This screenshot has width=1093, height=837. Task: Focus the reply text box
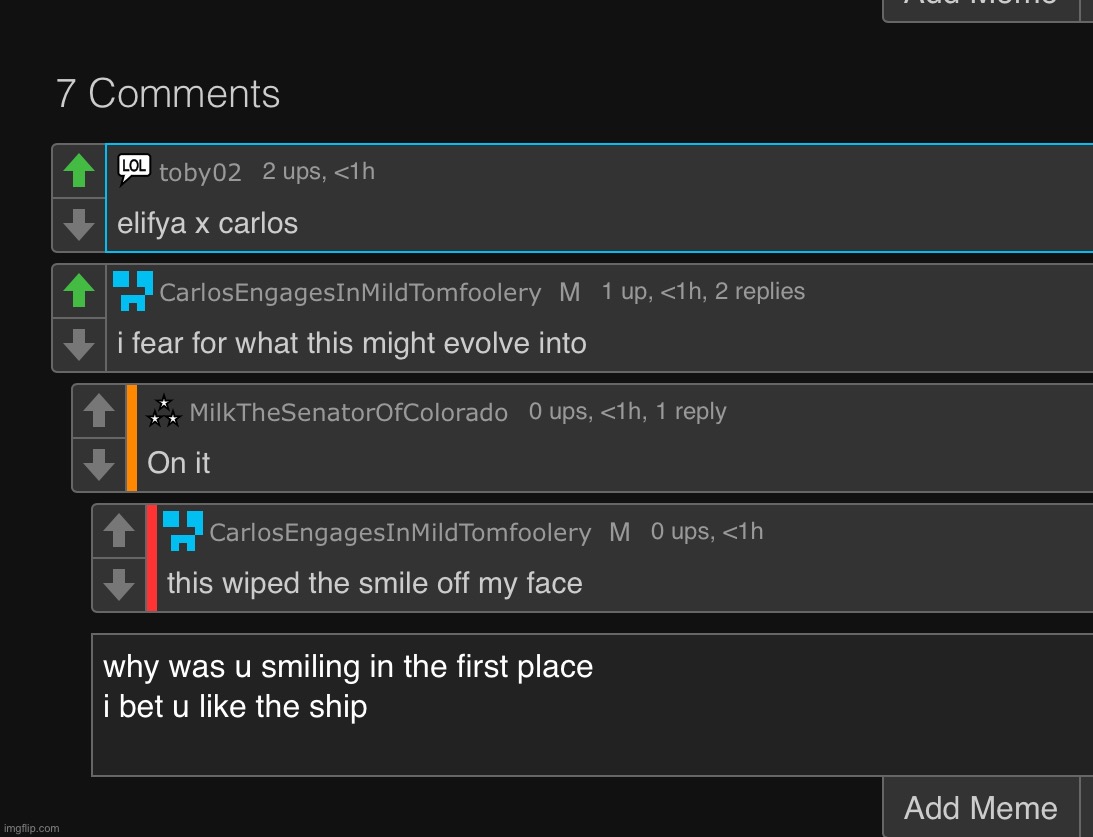592,705
